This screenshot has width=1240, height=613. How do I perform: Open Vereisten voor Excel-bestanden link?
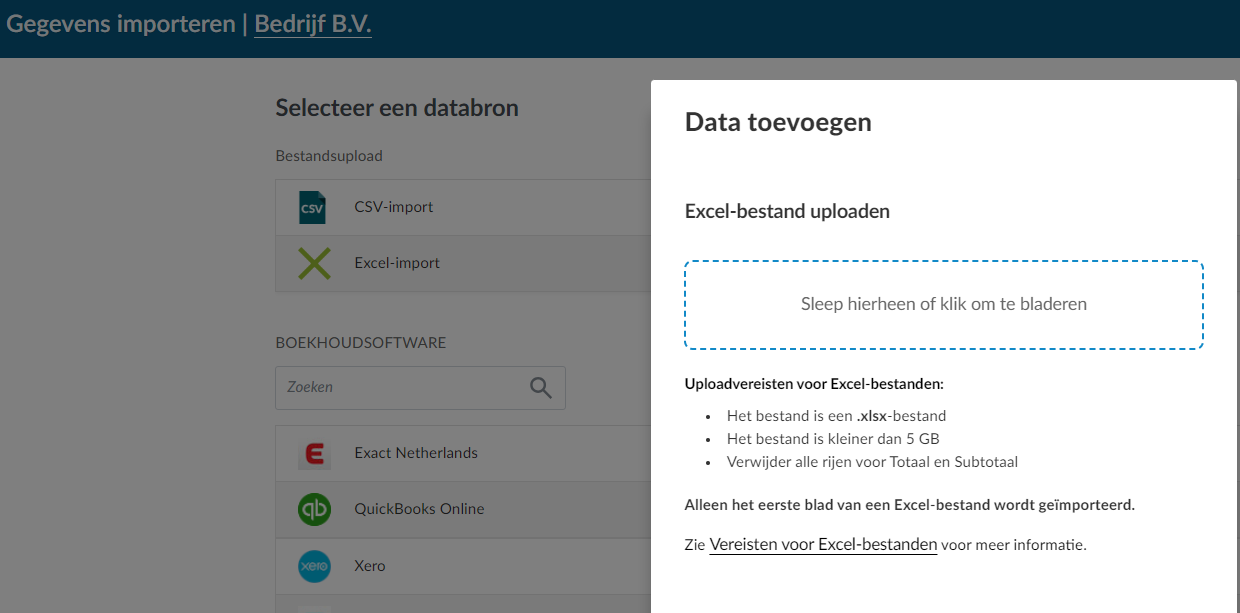coord(823,545)
